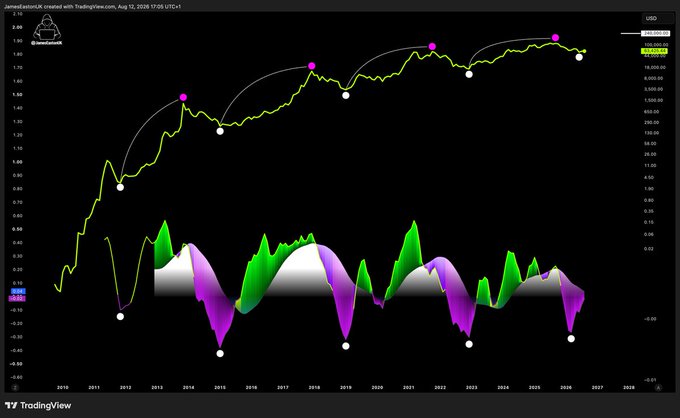Click the 18,000.00 price axis label

click(x=655, y=67)
